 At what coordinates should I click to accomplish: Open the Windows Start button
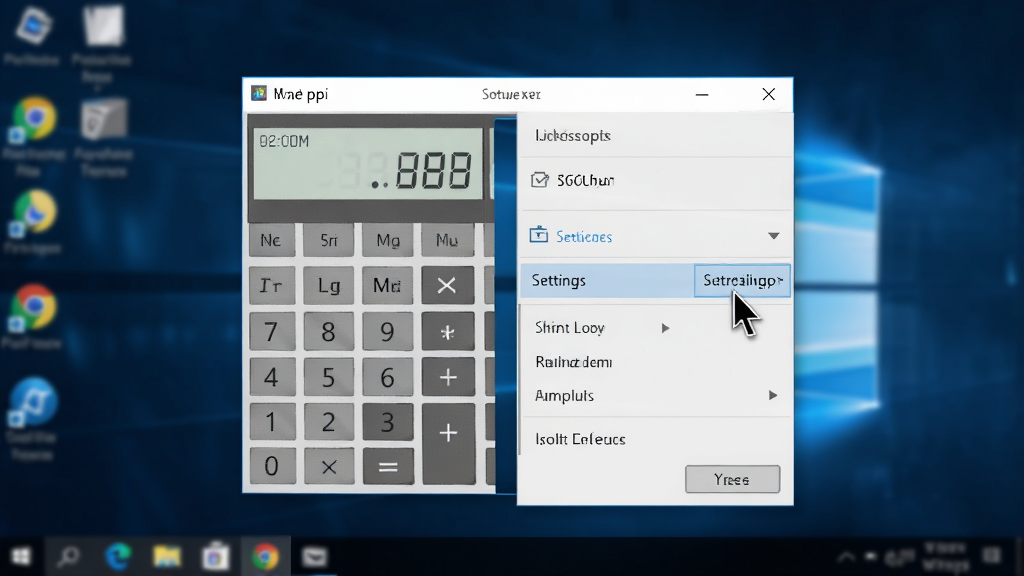[21, 556]
